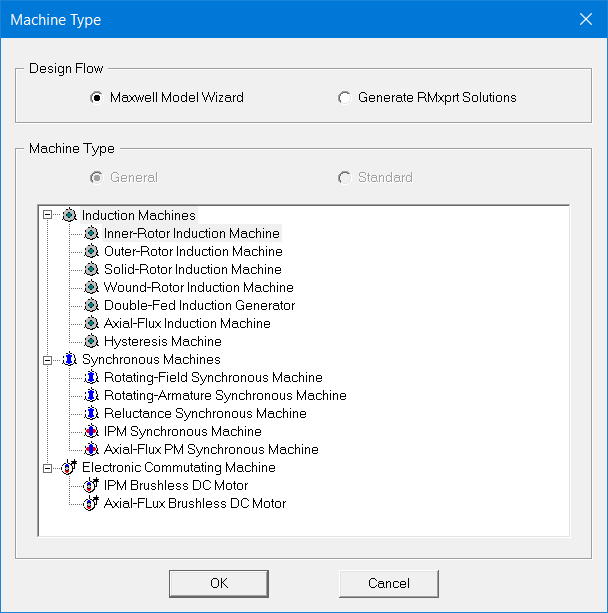Screen dimensions: 608x613
Task: Select the Synchronous Machines category label
Action: 151,359
